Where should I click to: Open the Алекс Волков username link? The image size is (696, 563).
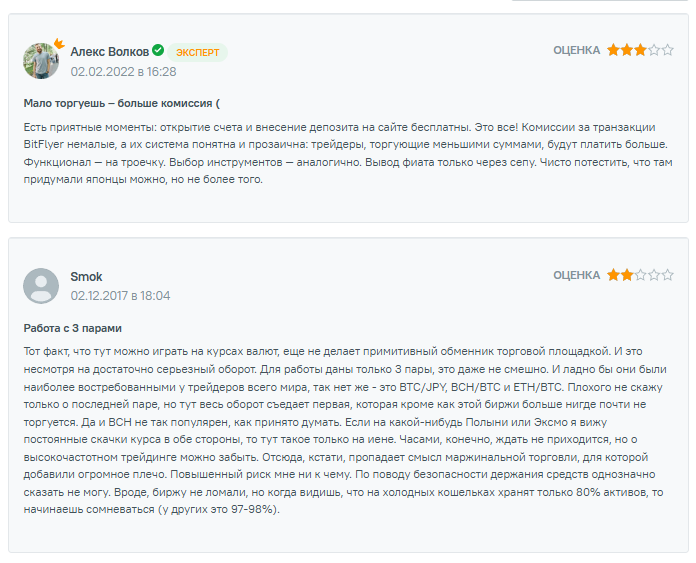point(109,51)
